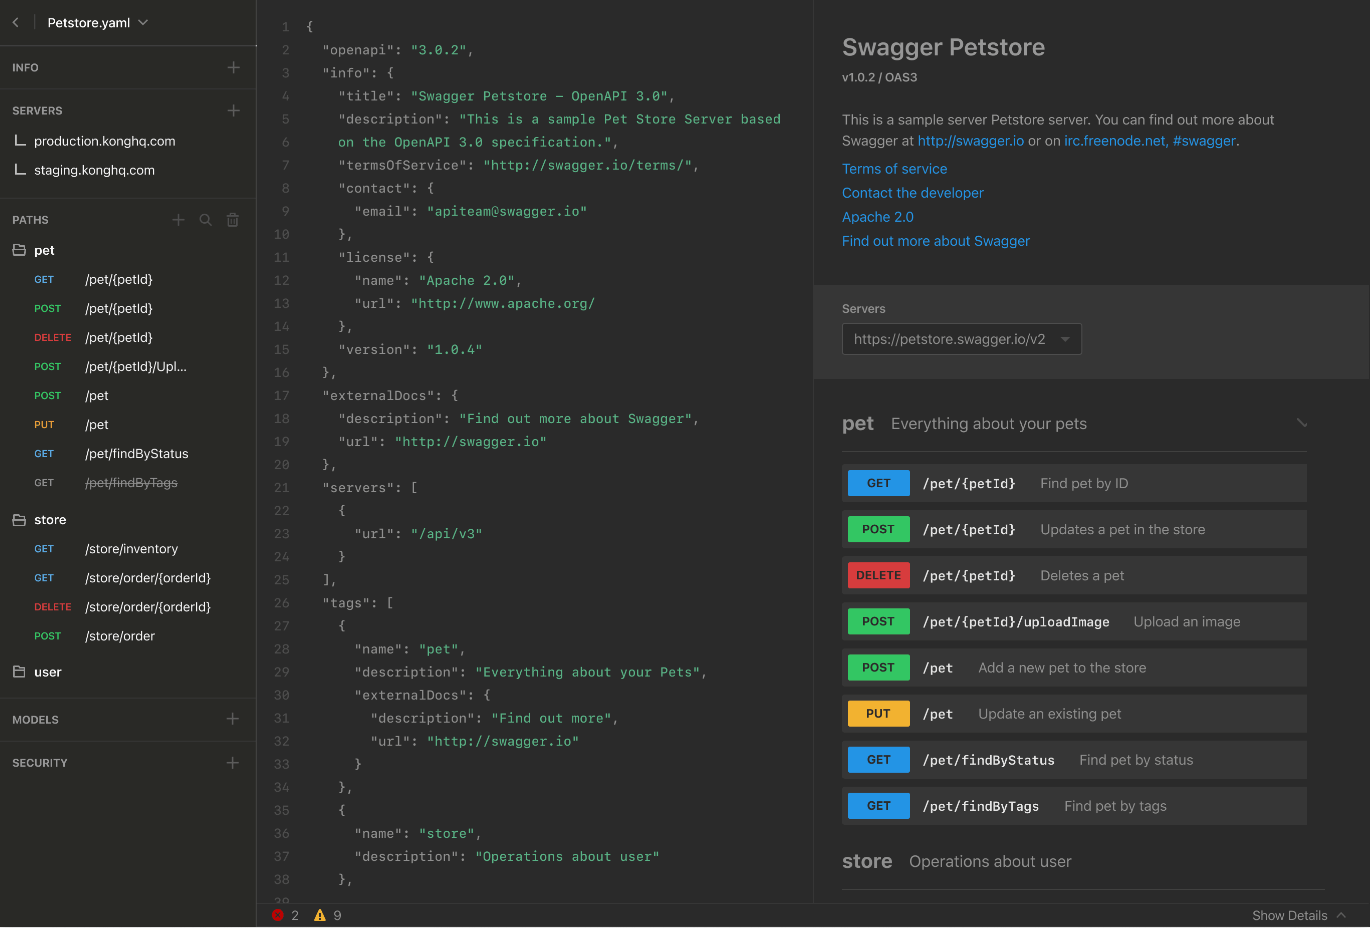Expand PUT Update an existing pet

(x=1074, y=713)
